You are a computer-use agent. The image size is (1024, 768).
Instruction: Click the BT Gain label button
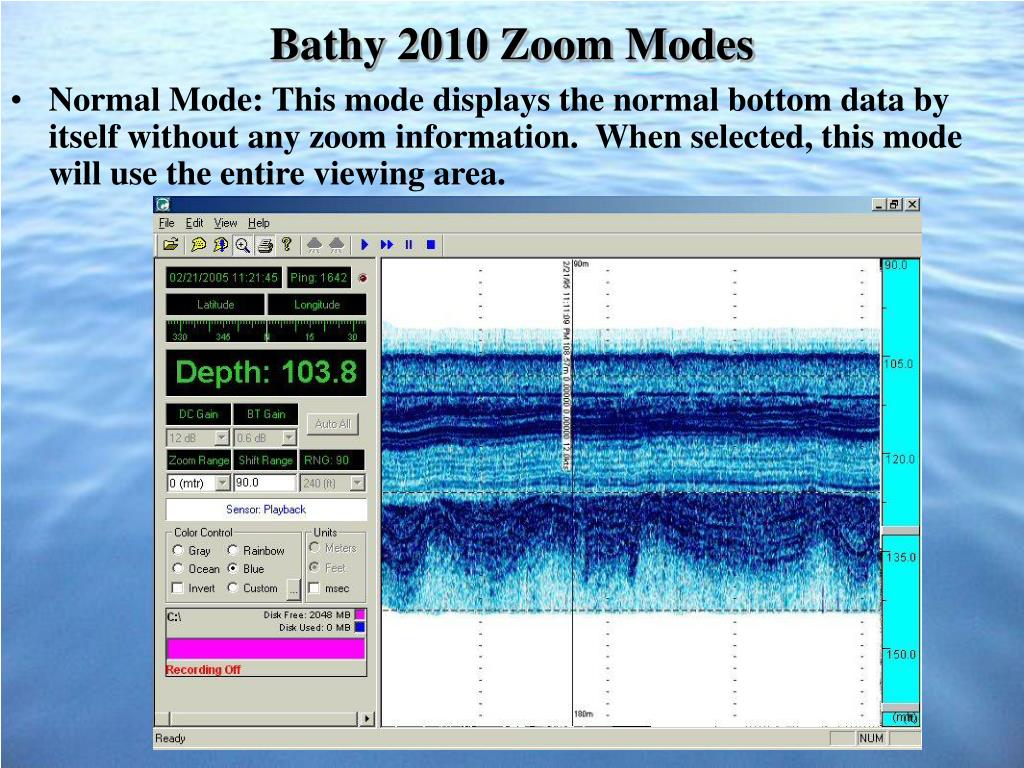pyautogui.click(x=266, y=414)
